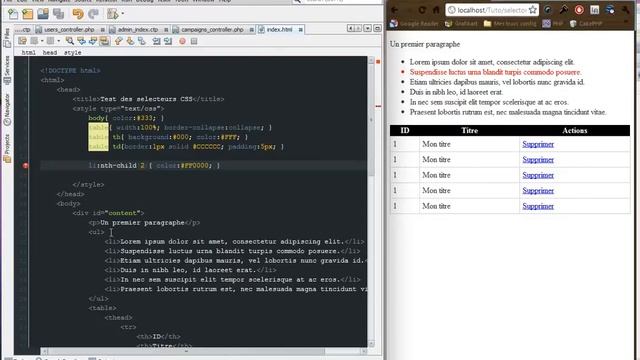
Task: Click the Open Project icon in NetBeans toolbar
Action: point(43,14)
